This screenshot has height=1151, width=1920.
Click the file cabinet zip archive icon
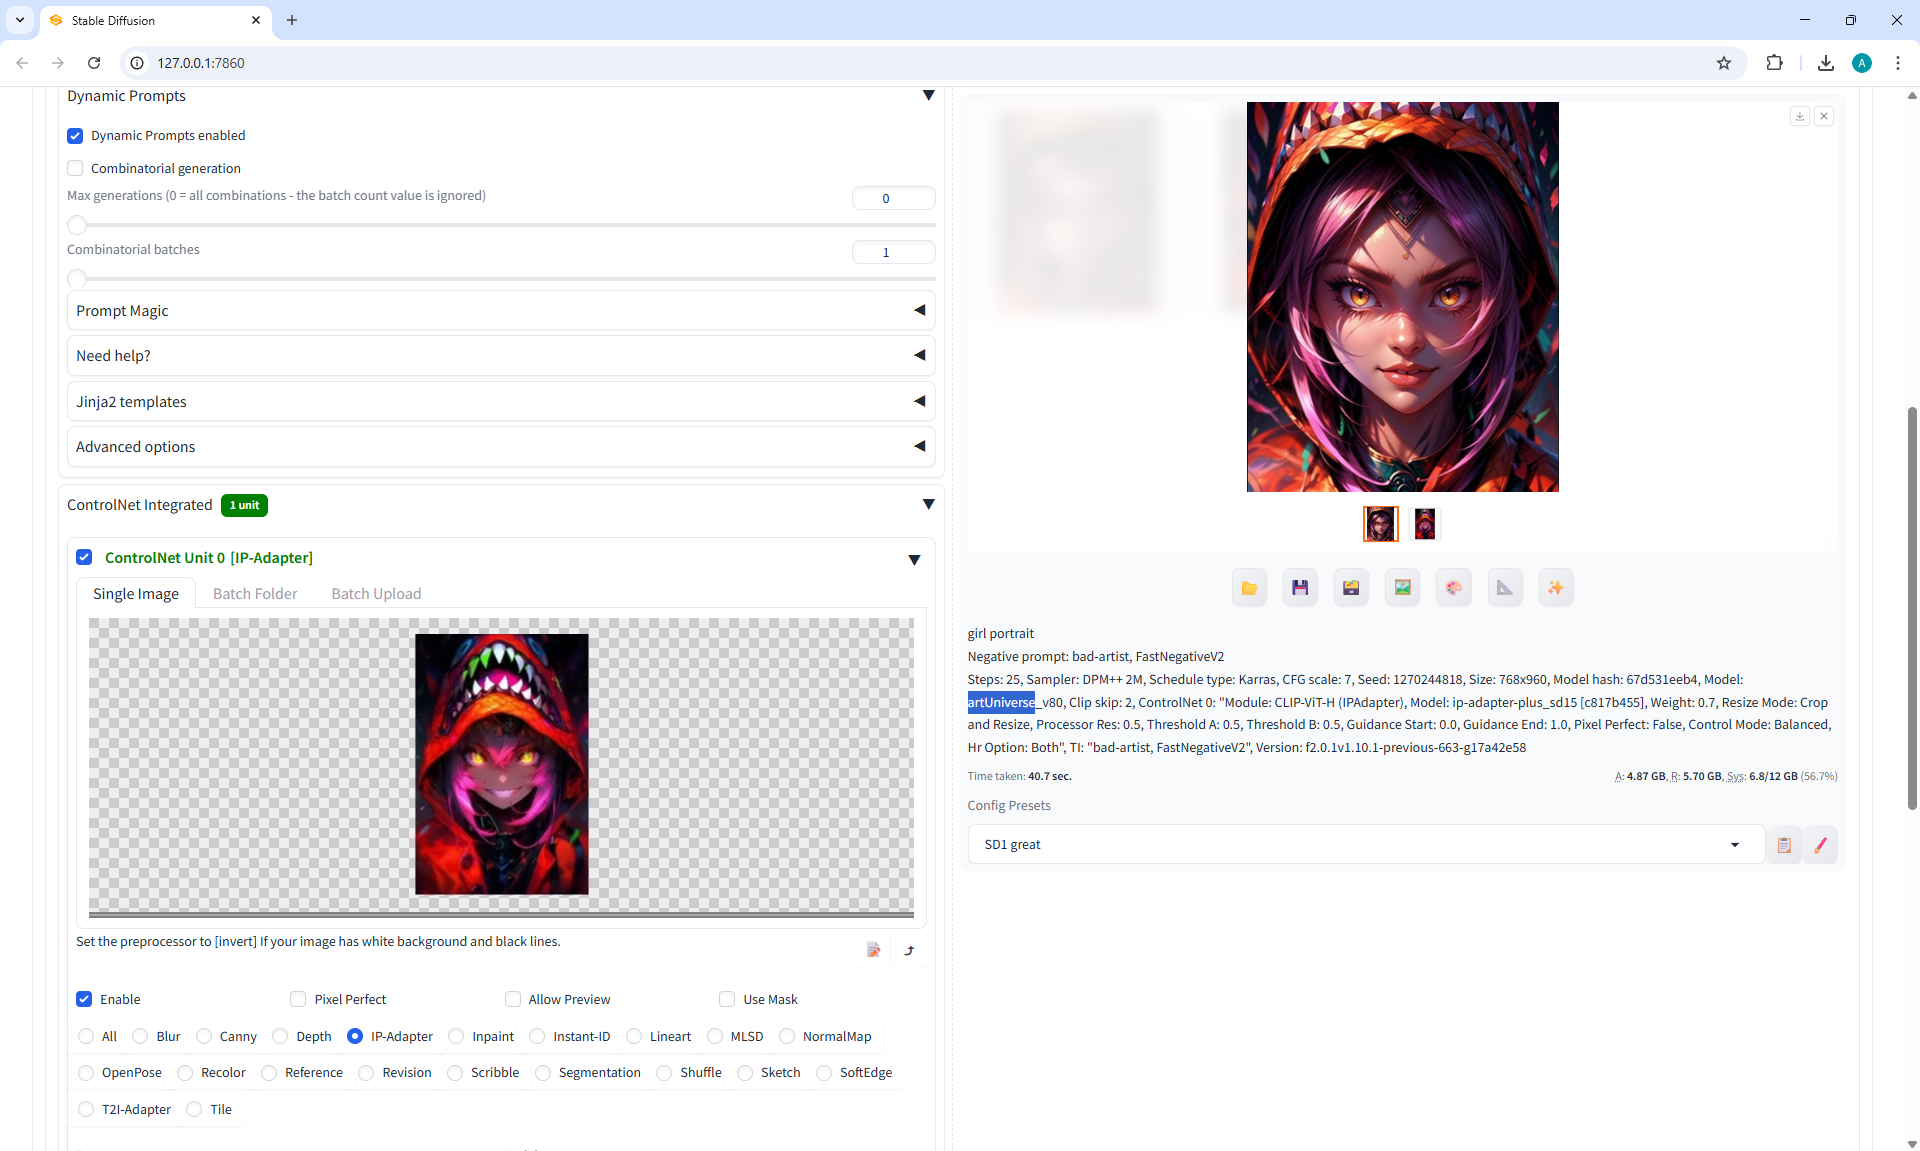point(1351,588)
